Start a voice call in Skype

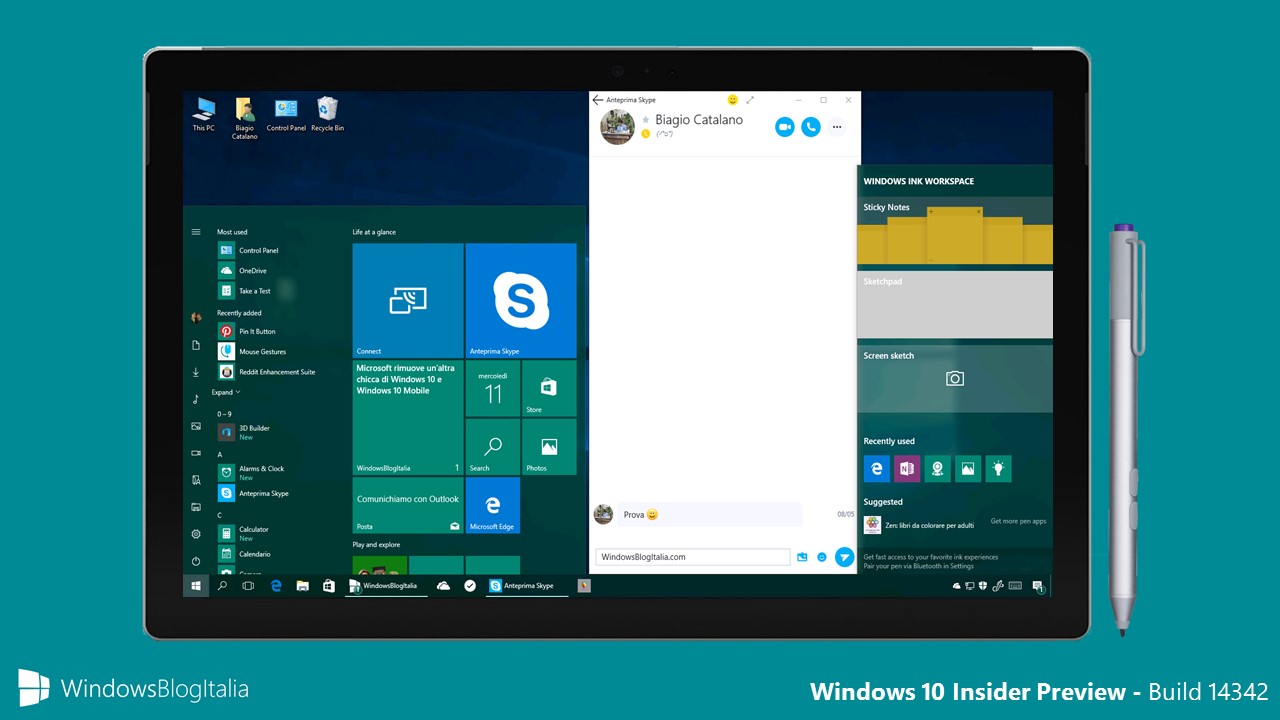click(811, 127)
